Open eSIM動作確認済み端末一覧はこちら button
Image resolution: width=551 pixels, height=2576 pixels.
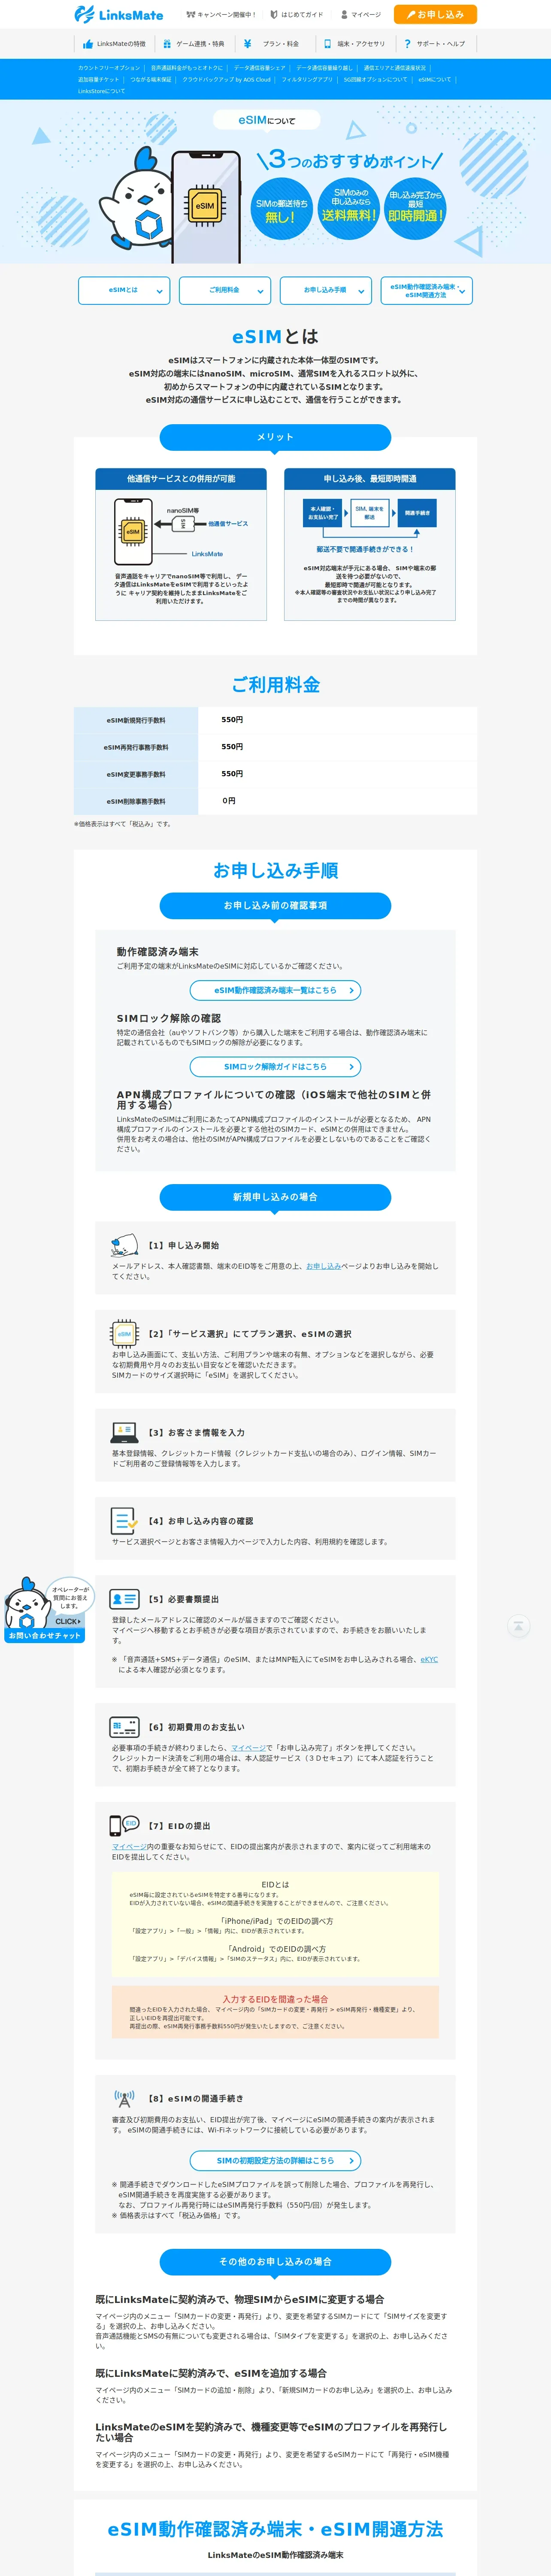tap(275, 990)
